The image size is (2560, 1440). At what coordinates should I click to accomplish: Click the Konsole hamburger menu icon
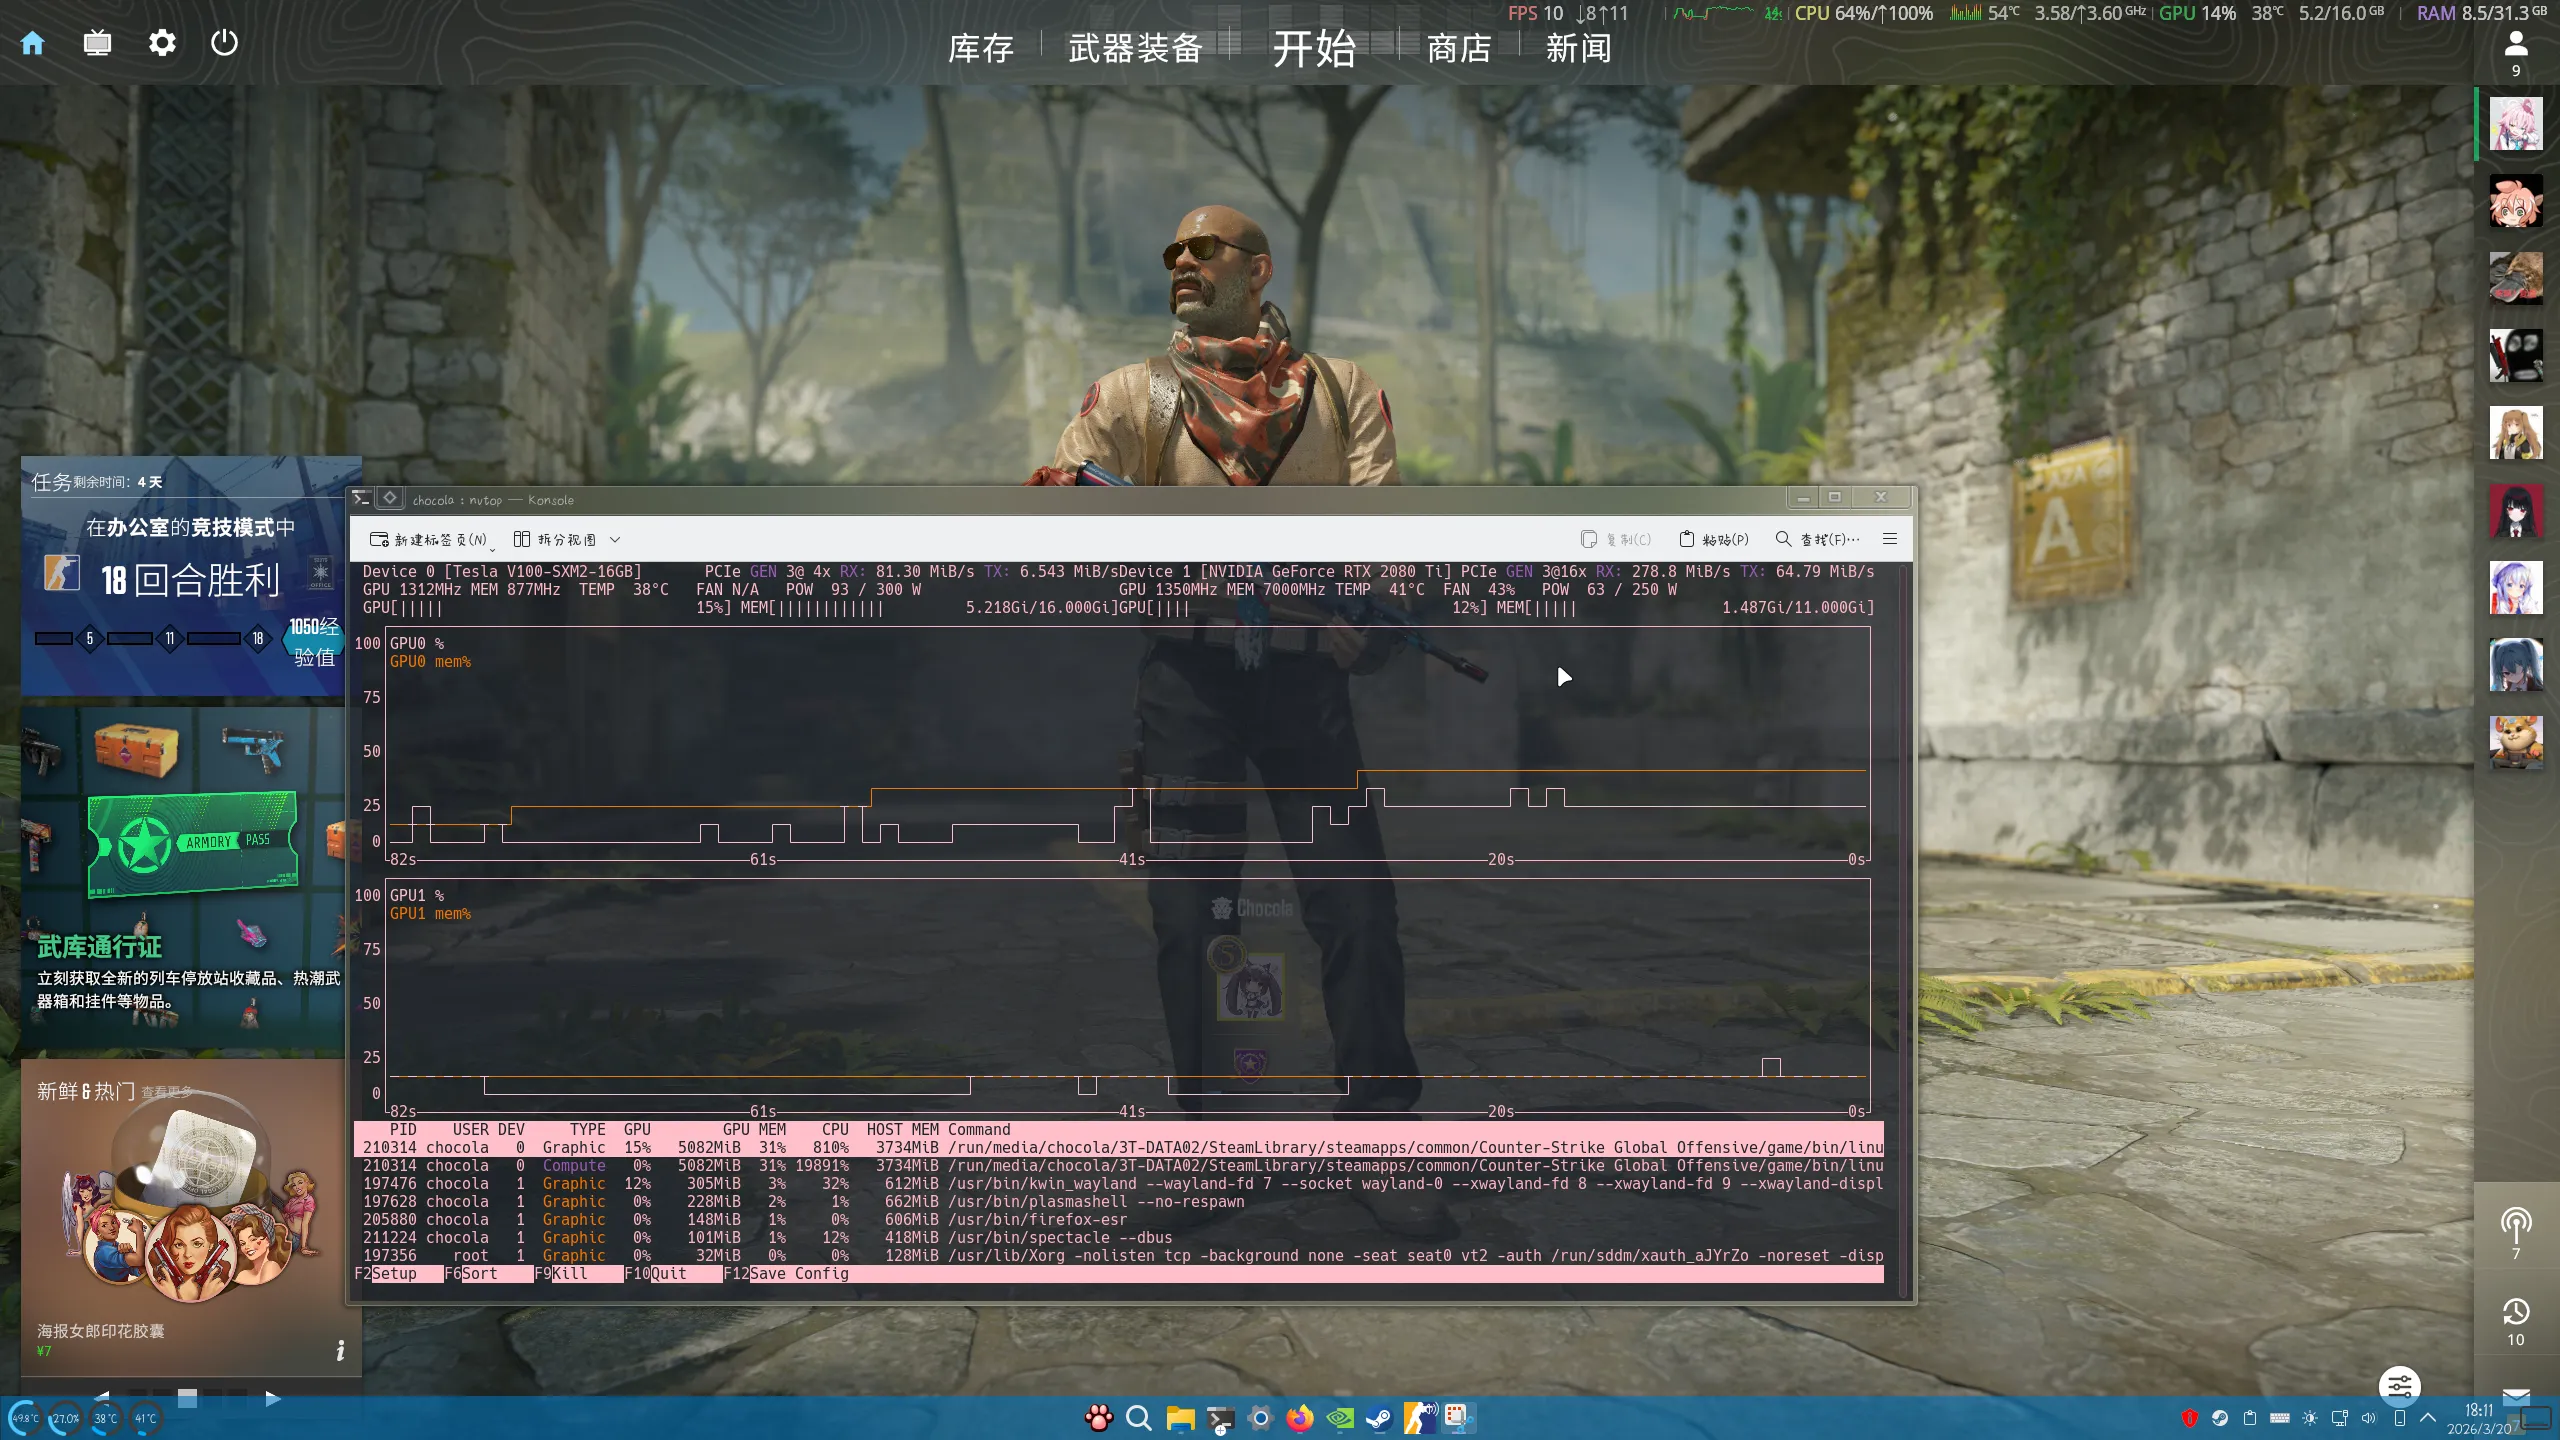[1889, 539]
